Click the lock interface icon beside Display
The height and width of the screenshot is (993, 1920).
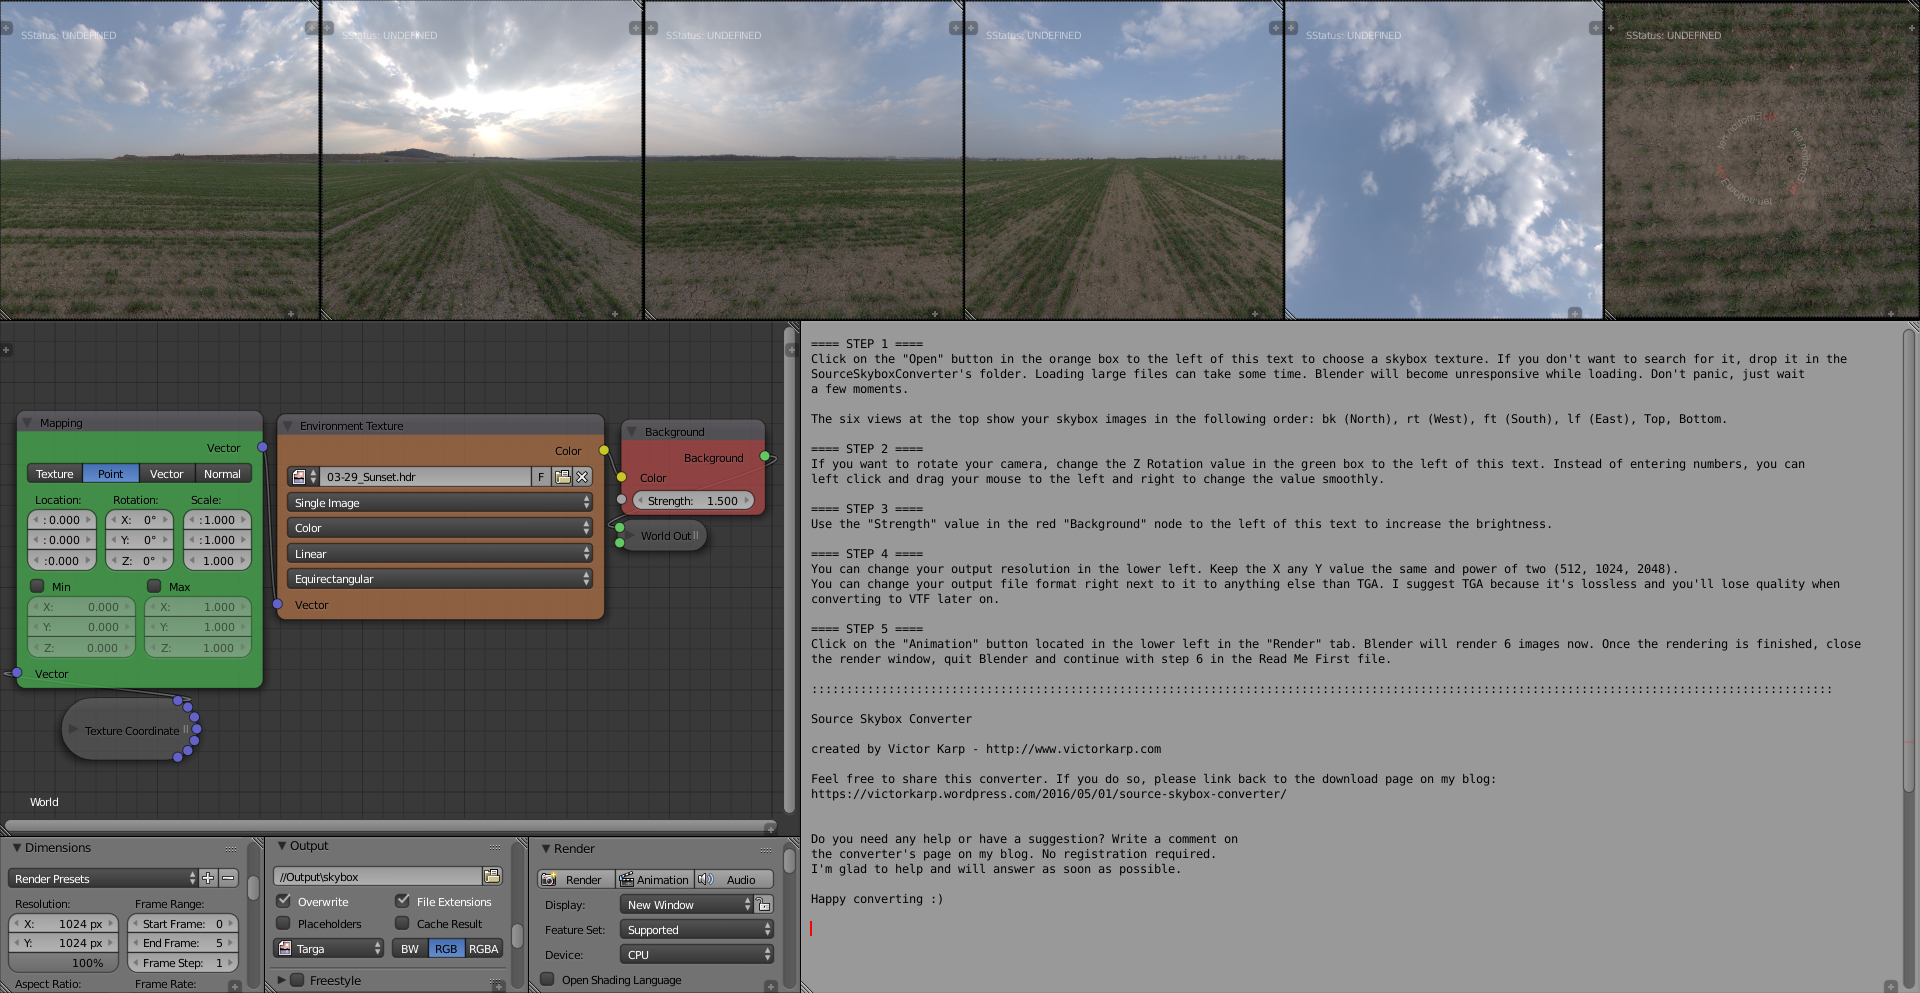click(x=764, y=904)
